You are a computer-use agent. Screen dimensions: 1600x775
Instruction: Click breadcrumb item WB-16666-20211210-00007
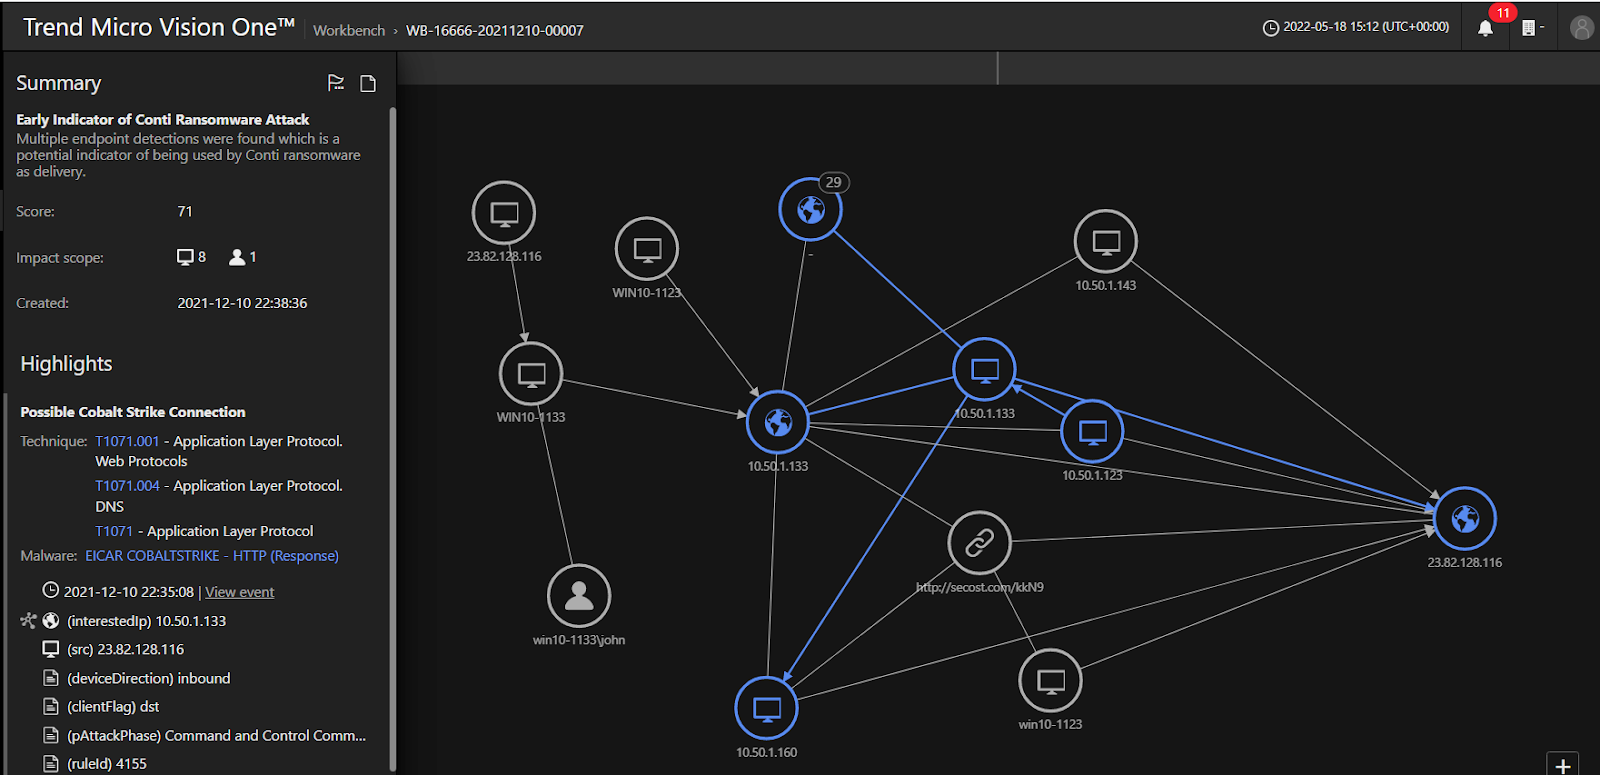[495, 31]
